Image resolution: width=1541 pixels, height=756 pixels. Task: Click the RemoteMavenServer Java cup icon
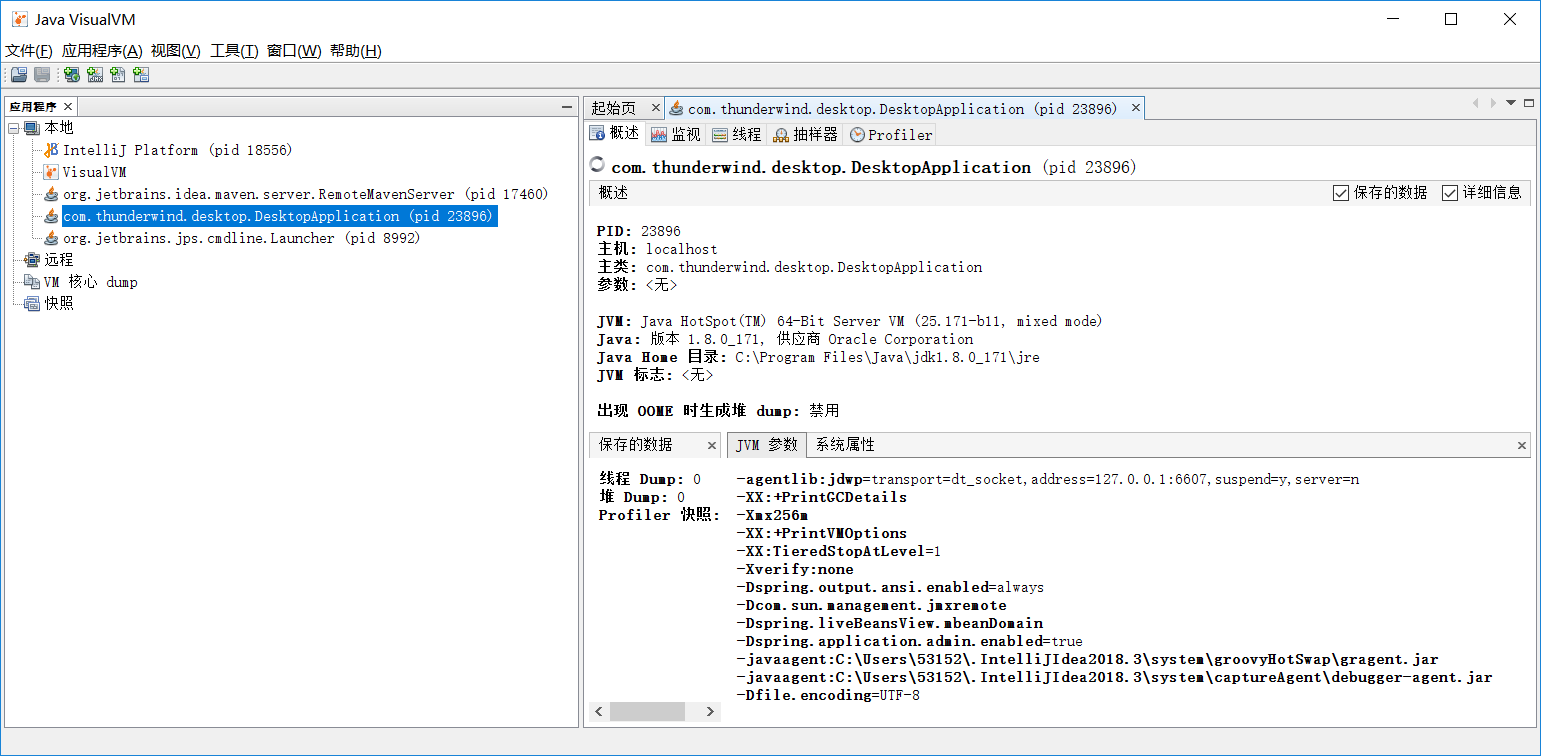(x=52, y=194)
